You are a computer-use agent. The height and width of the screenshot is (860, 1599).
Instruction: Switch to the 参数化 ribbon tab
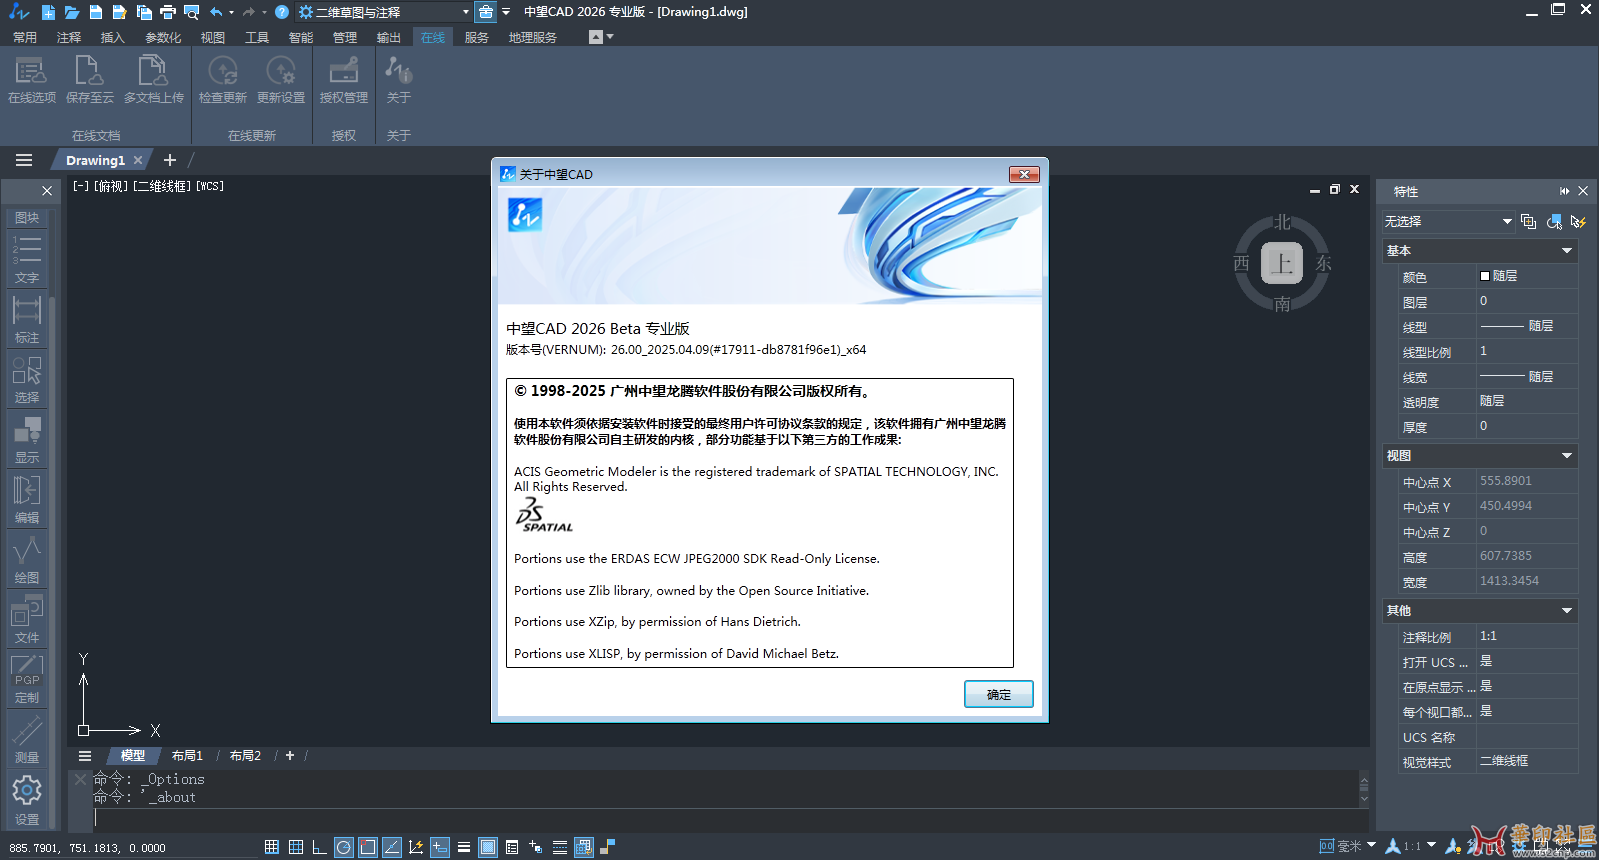tap(163, 37)
